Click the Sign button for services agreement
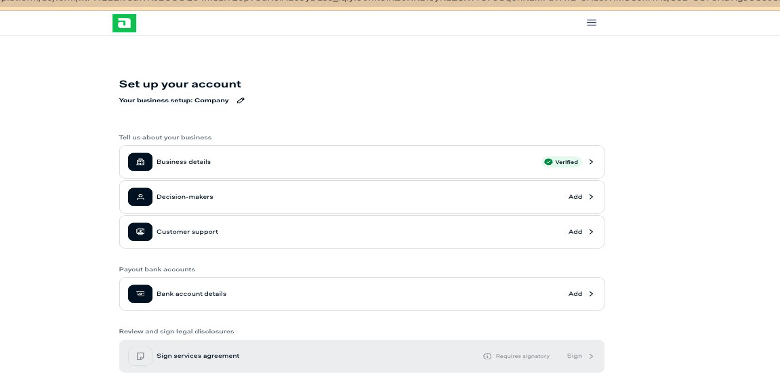The width and height of the screenshot is (780, 386). pyautogui.click(x=574, y=356)
